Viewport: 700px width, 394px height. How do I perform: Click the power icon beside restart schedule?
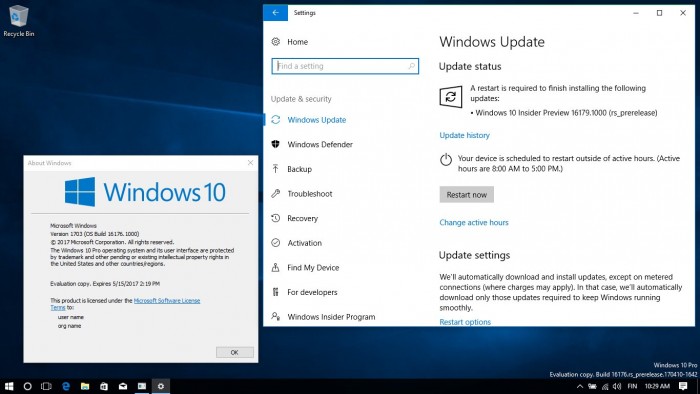click(x=446, y=160)
